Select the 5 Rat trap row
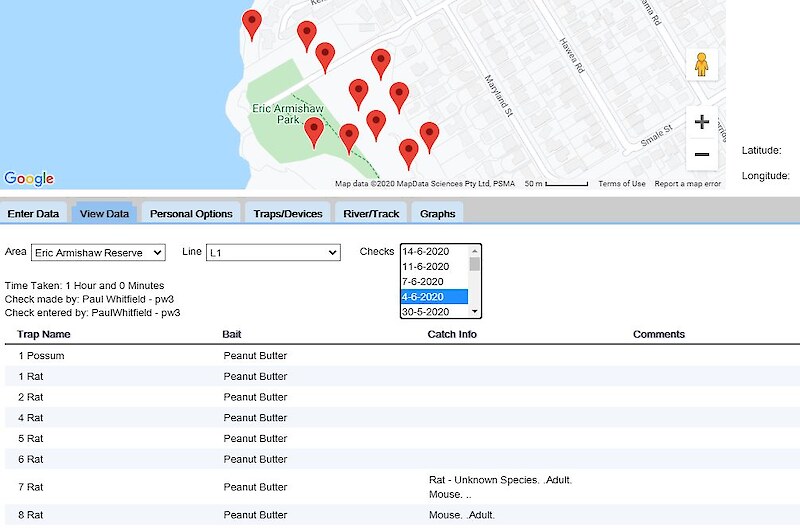This screenshot has height=528, width=800. click(402, 438)
